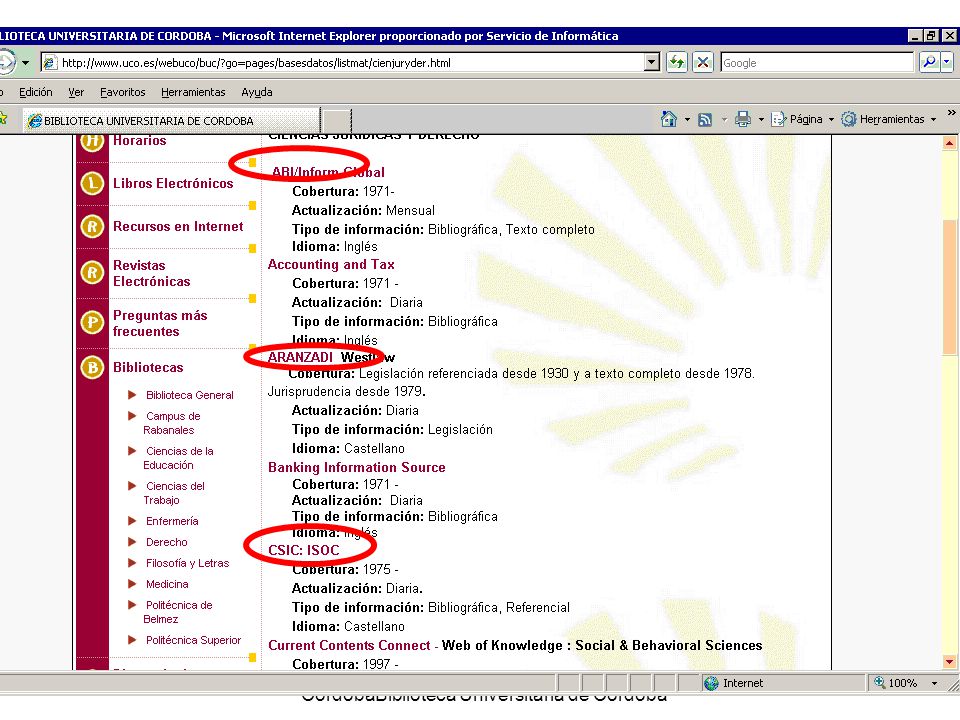This screenshot has width=960, height=720.
Task: Go to Recursos en Internet section
Action: pos(178,227)
